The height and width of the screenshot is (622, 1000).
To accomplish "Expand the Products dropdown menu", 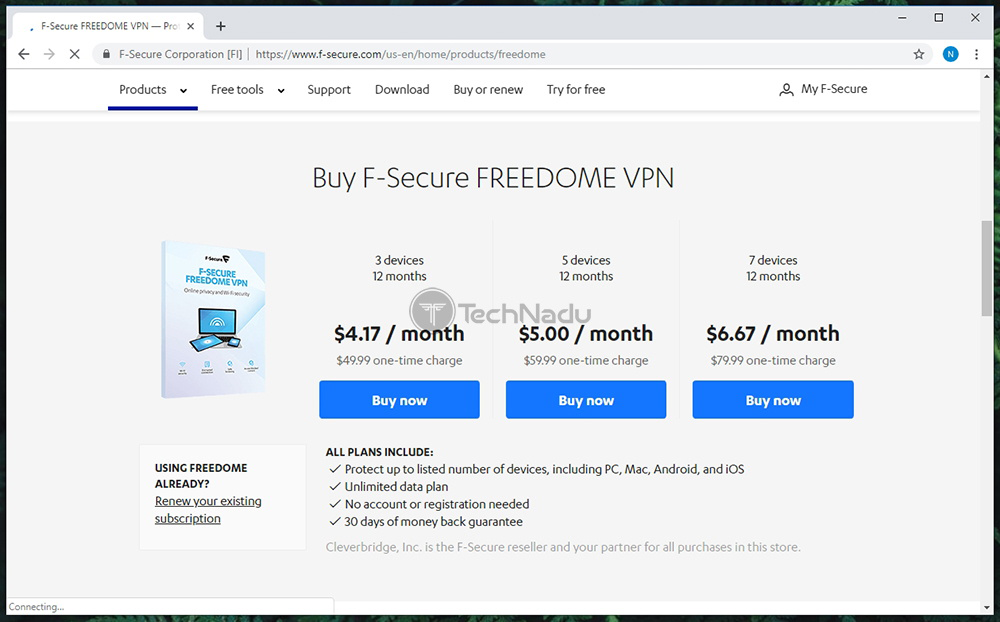I will tap(153, 90).
